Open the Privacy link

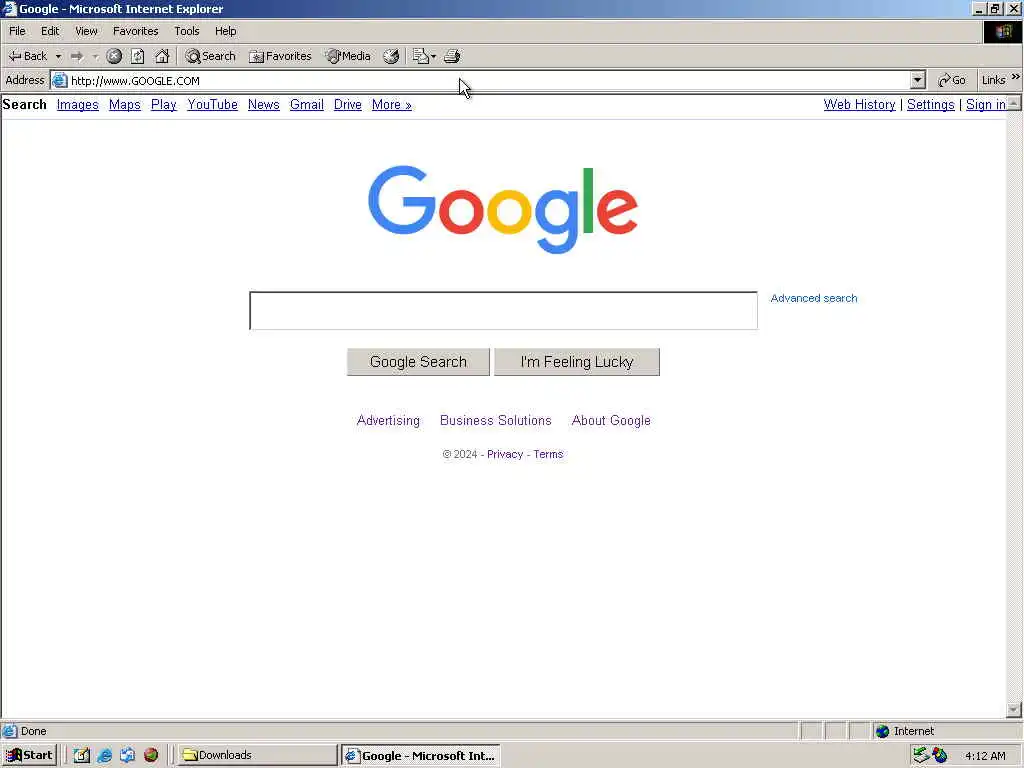[x=505, y=455]
